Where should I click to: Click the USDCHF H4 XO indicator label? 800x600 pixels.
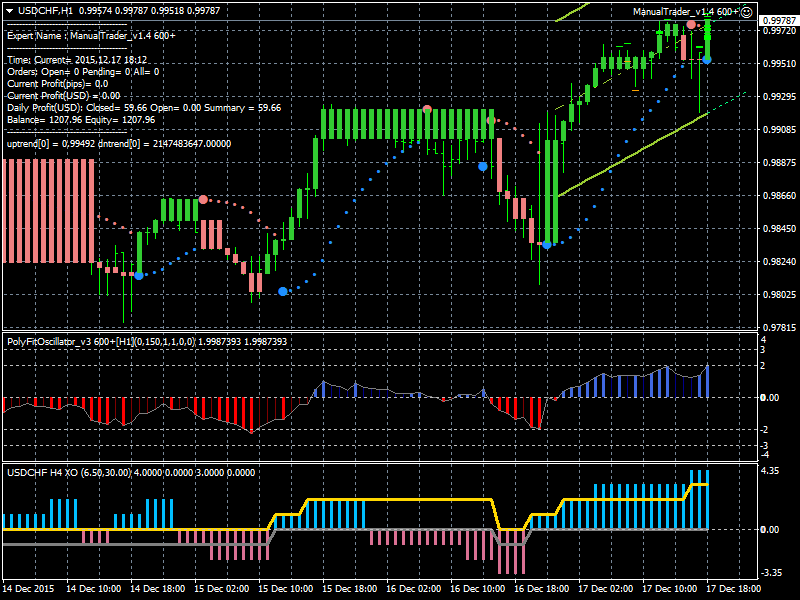point(40,472)
